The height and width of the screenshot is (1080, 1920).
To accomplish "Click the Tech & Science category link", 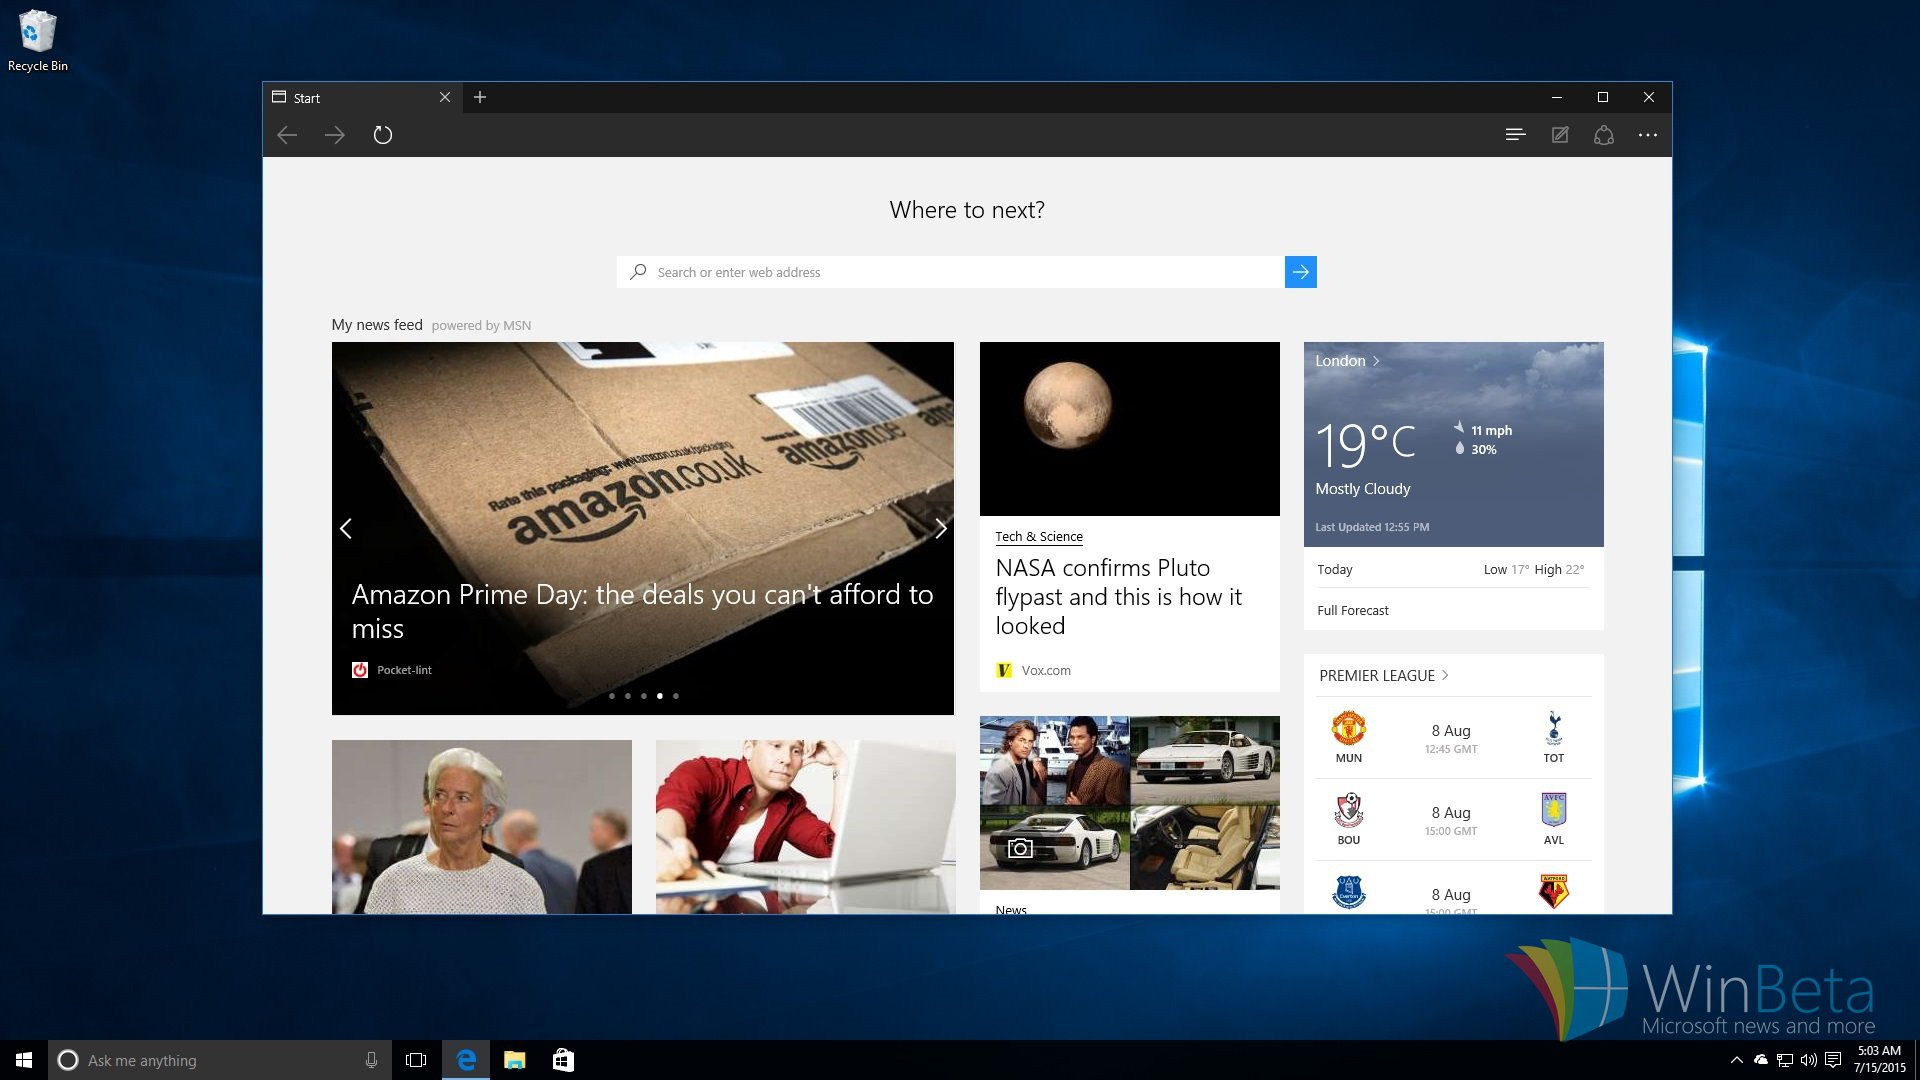I will 1039,537.
